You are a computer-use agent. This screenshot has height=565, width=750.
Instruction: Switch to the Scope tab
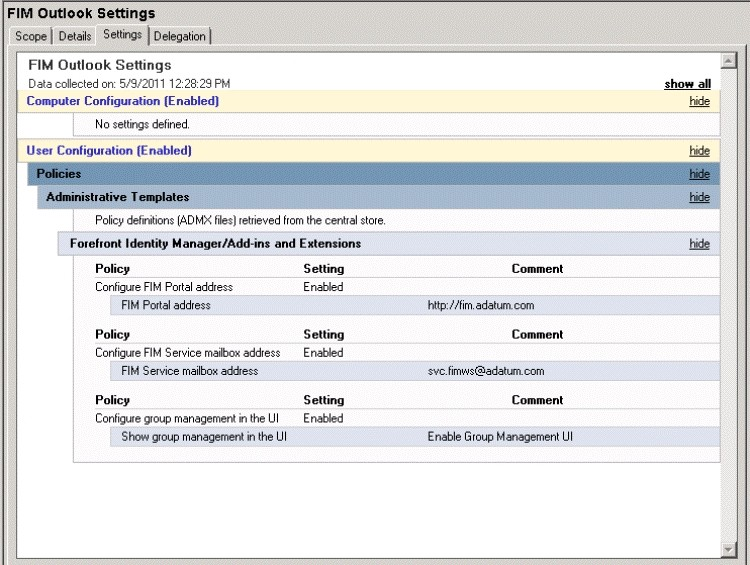click(31, 36)
